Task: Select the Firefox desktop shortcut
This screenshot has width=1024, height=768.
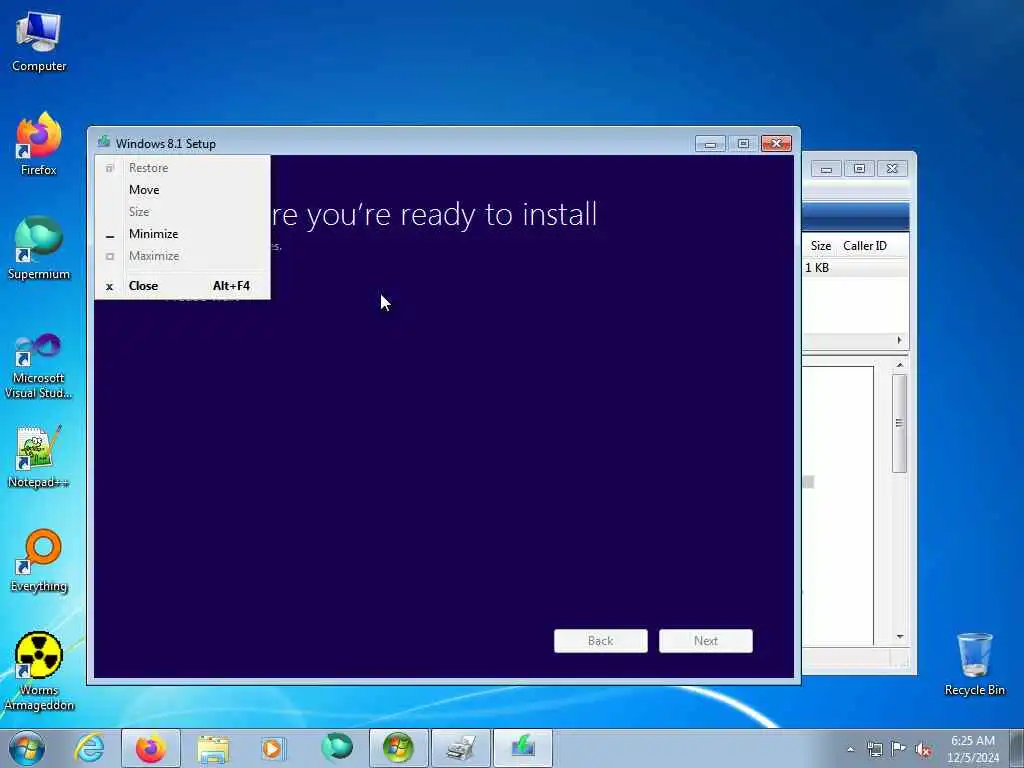Action: tap(39, 144)
